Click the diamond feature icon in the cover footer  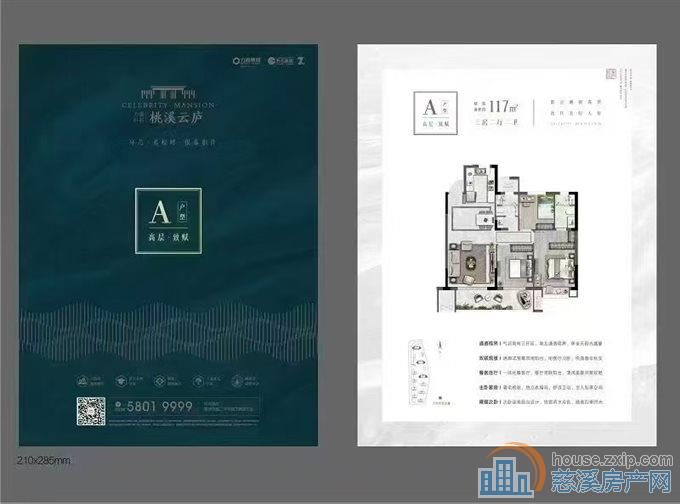(x=160, y=381)
